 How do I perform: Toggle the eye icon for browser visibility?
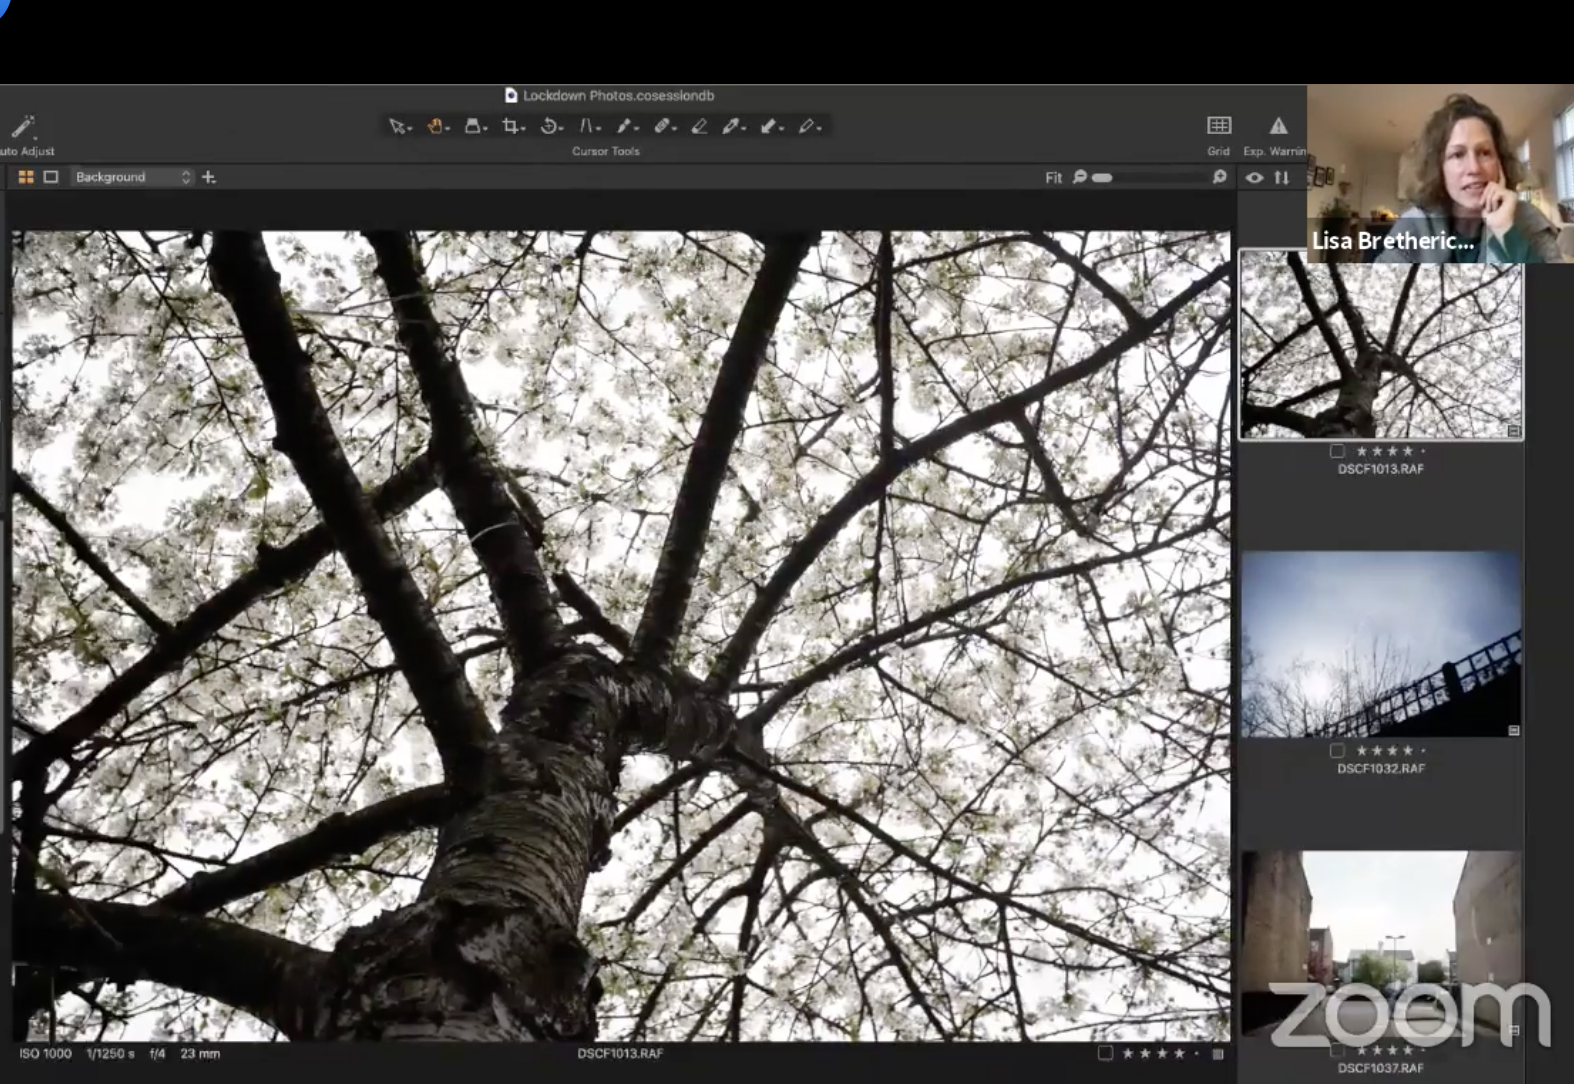coord(1254,177)
